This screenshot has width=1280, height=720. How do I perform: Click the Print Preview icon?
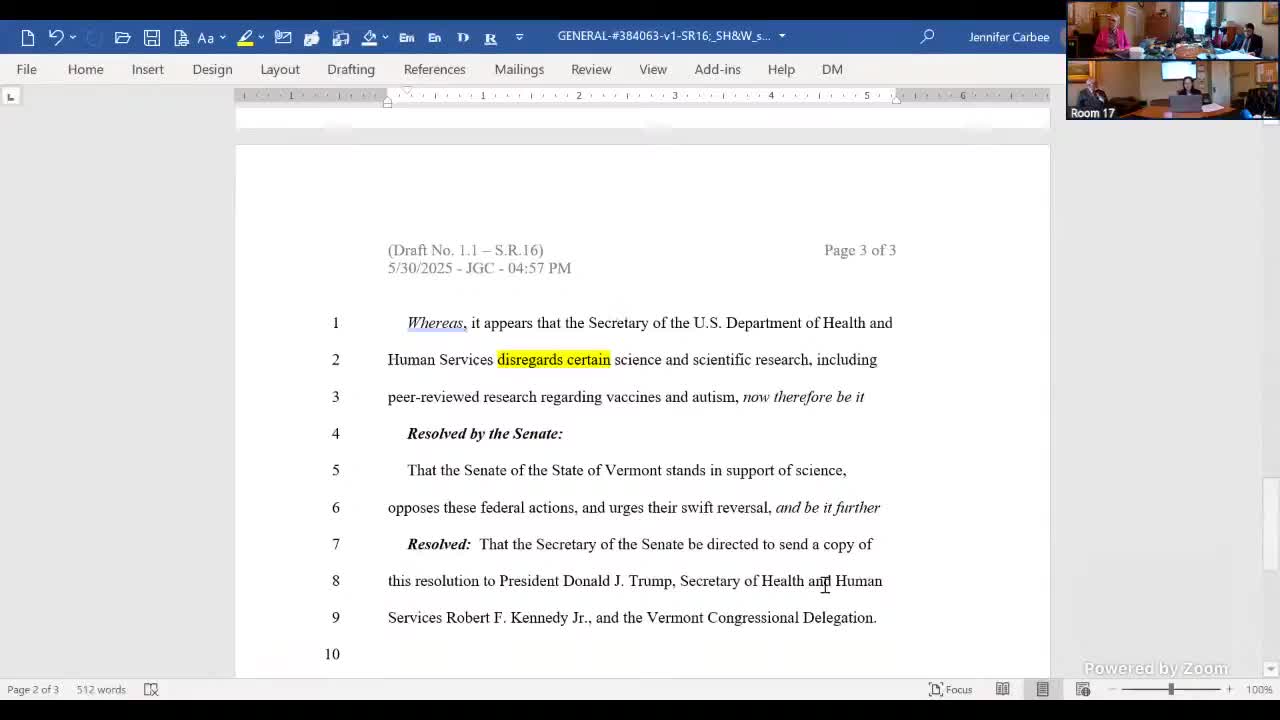tap(181, 37)
